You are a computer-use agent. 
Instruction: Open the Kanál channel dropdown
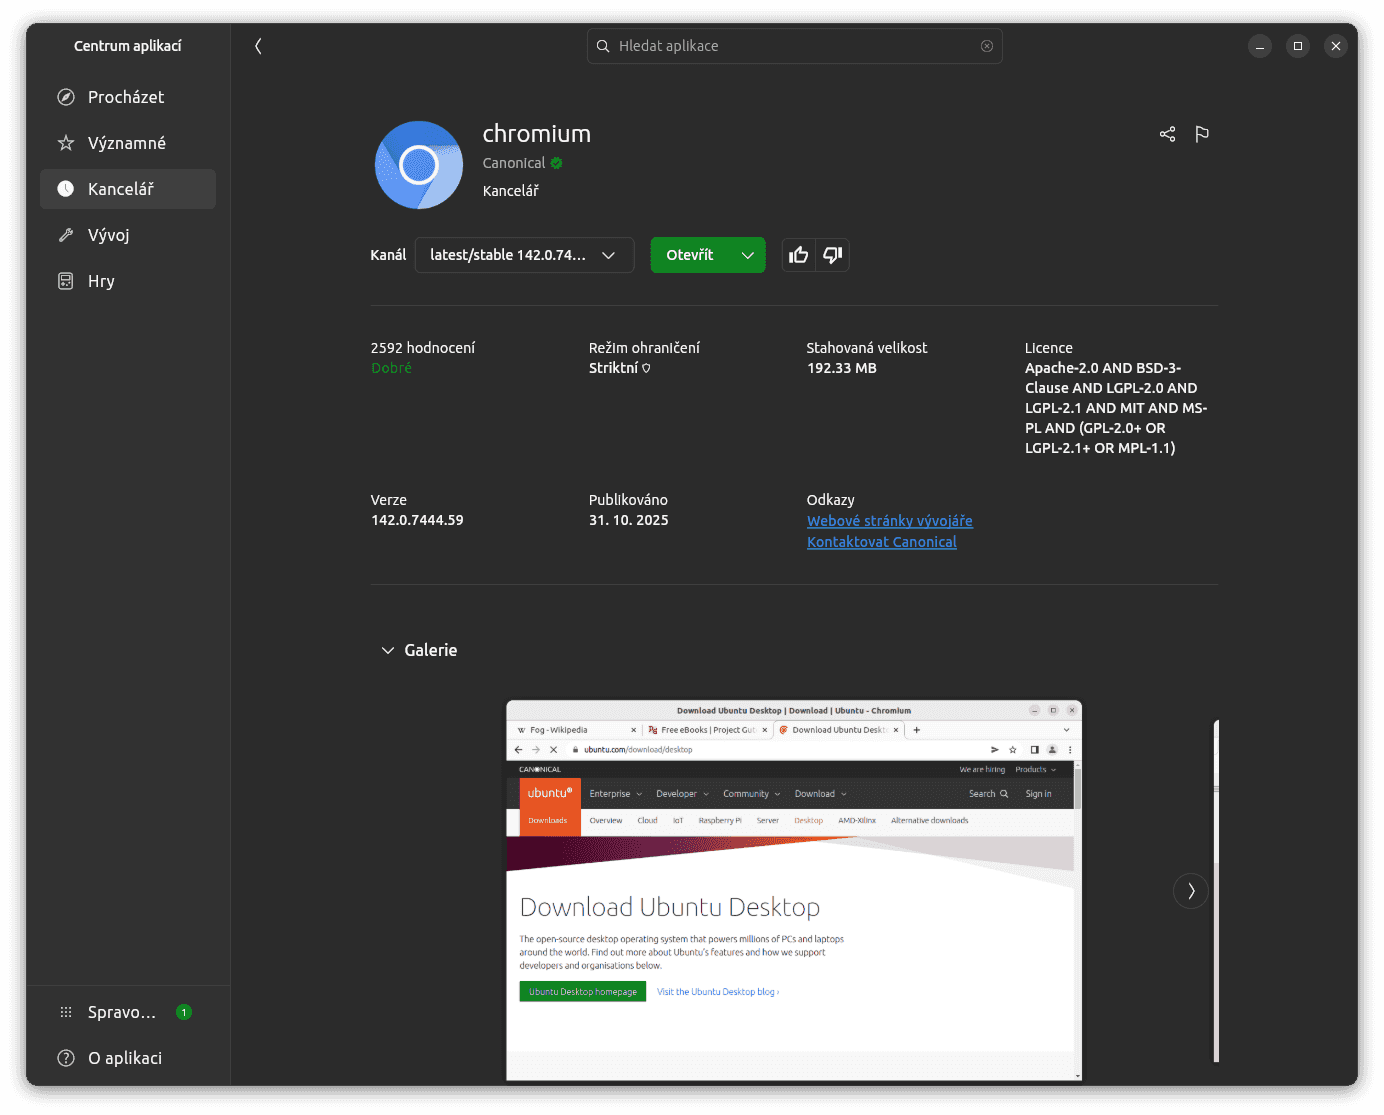525,255
